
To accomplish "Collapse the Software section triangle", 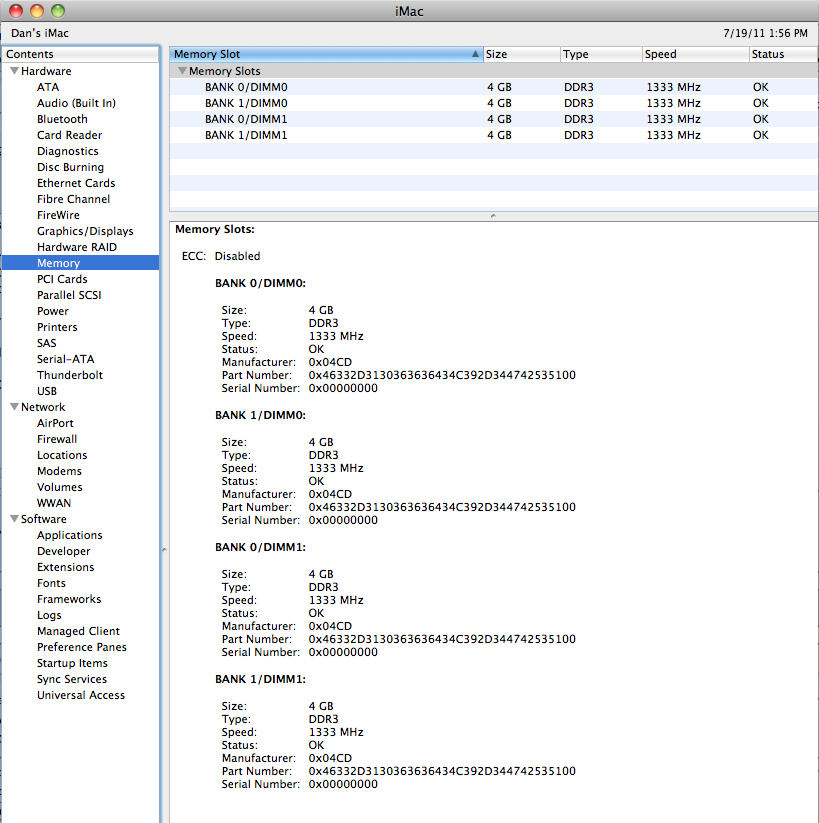I will [x=14, y=519].
